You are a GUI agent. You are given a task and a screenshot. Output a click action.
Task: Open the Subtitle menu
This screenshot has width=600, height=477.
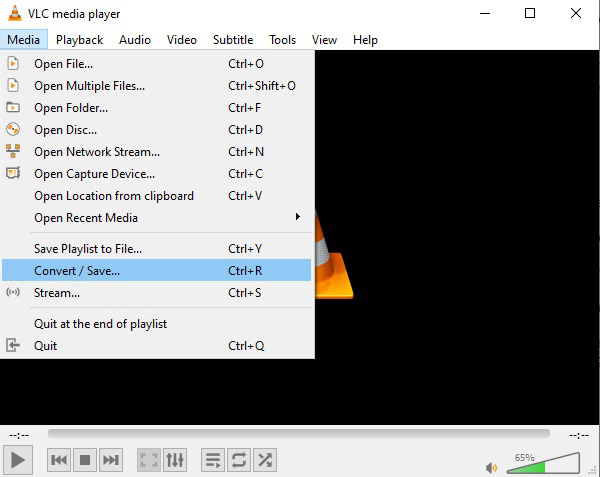233,40
